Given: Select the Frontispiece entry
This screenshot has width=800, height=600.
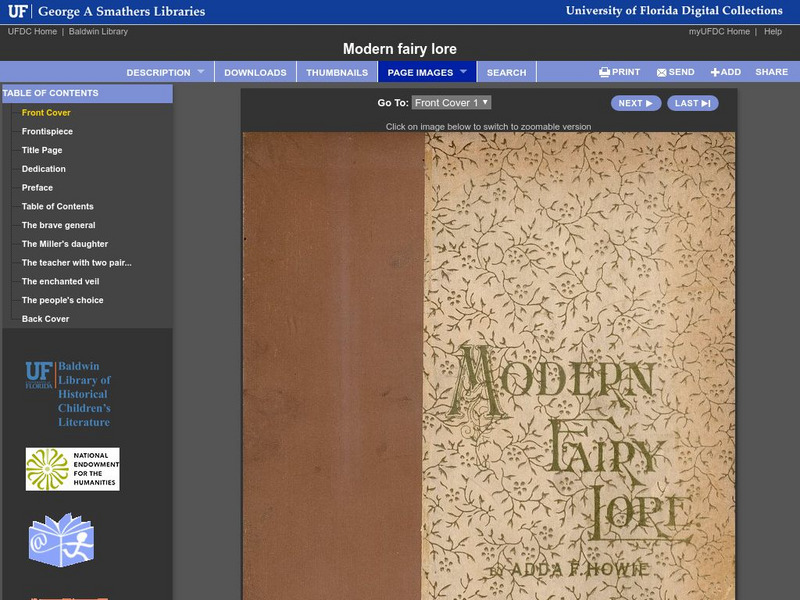Looking at the screenshot, I should click(x=48, y=131).
